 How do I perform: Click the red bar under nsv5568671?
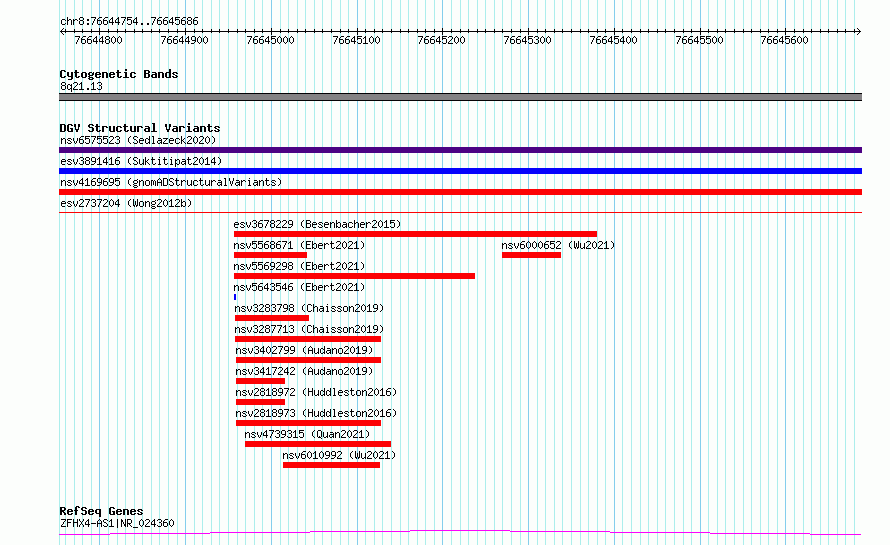click(x=270, y=255)
